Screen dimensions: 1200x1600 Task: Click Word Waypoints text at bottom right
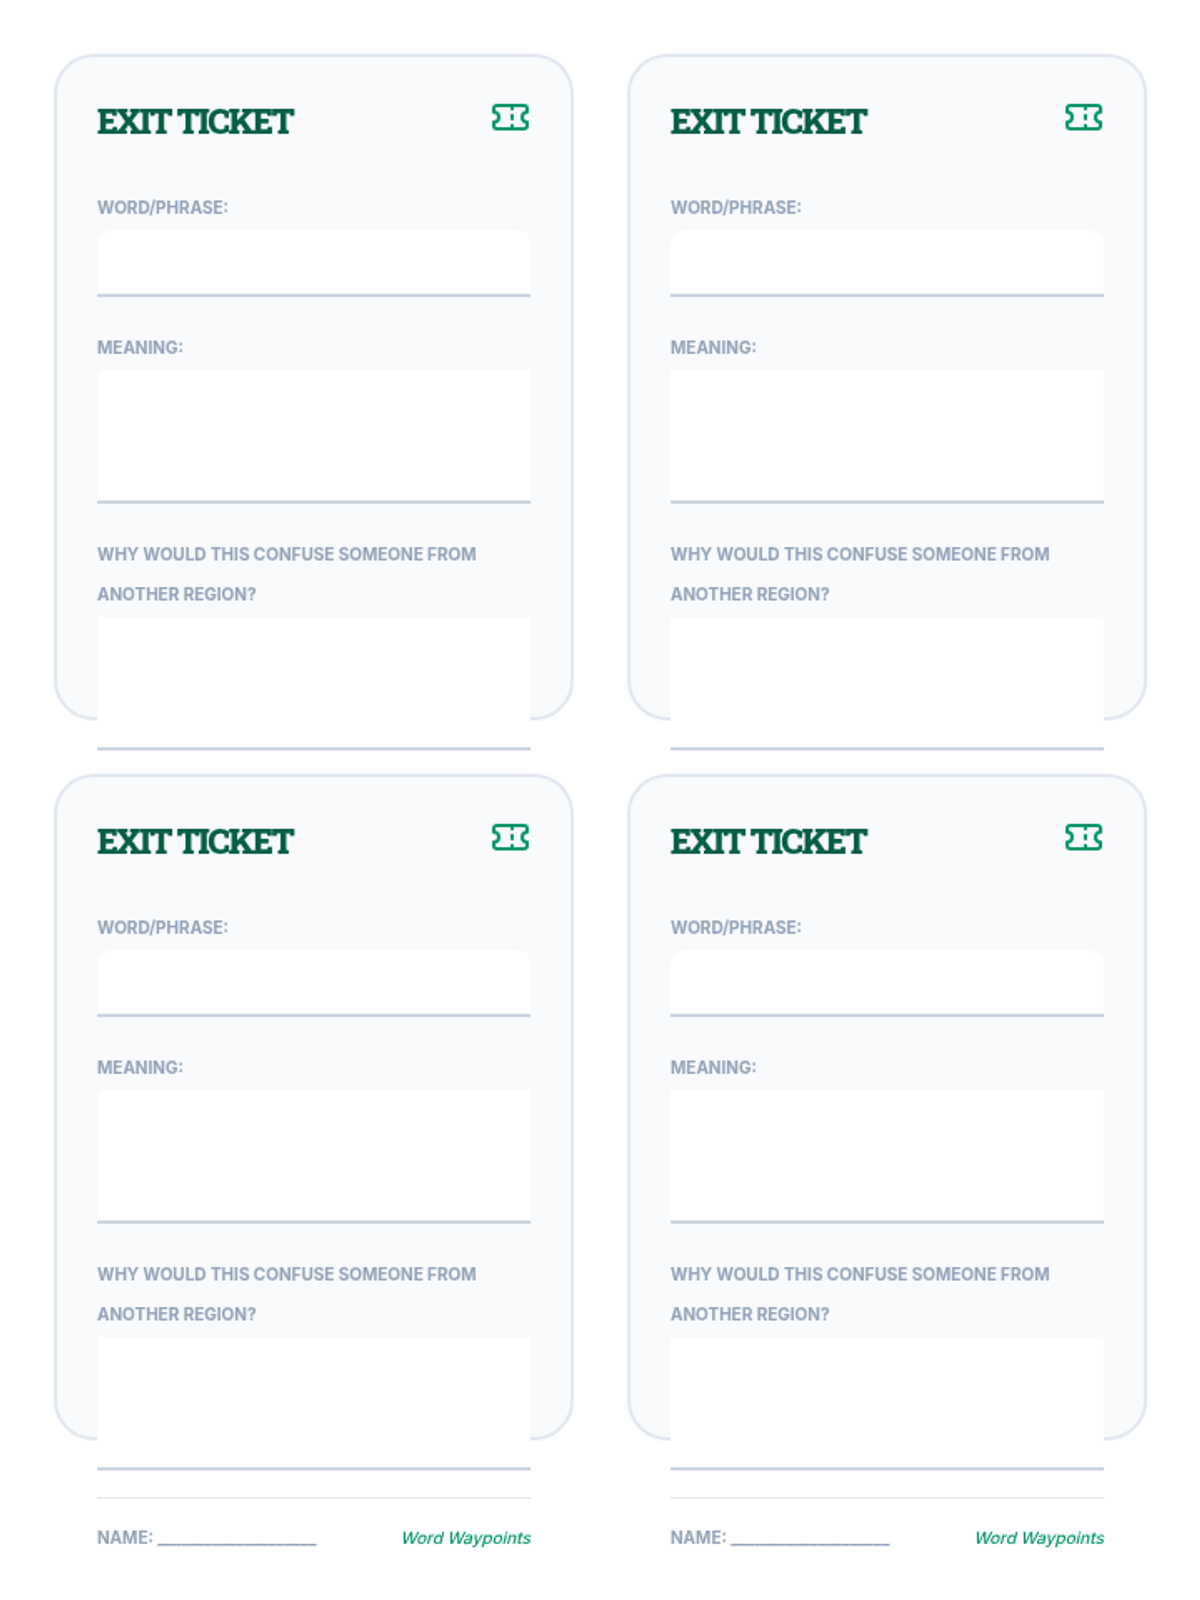[x=1039, y=1538]
